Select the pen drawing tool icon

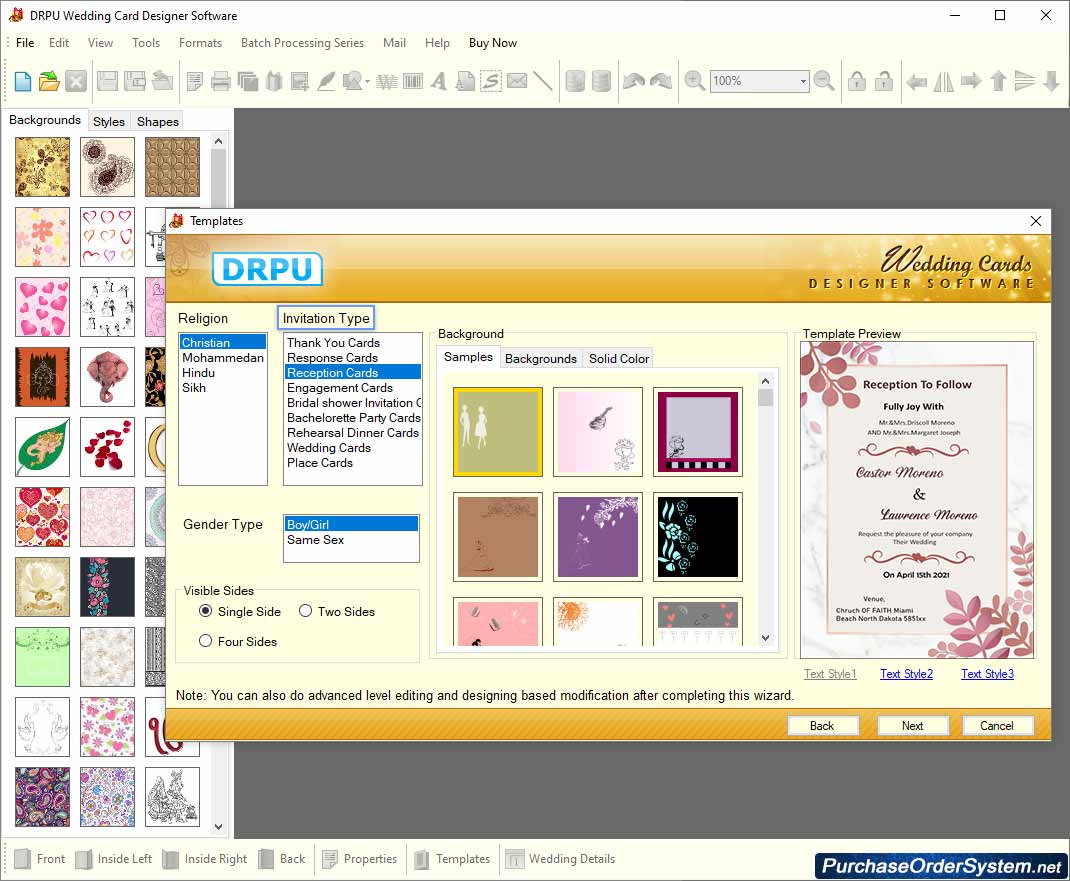coord(326,81)
